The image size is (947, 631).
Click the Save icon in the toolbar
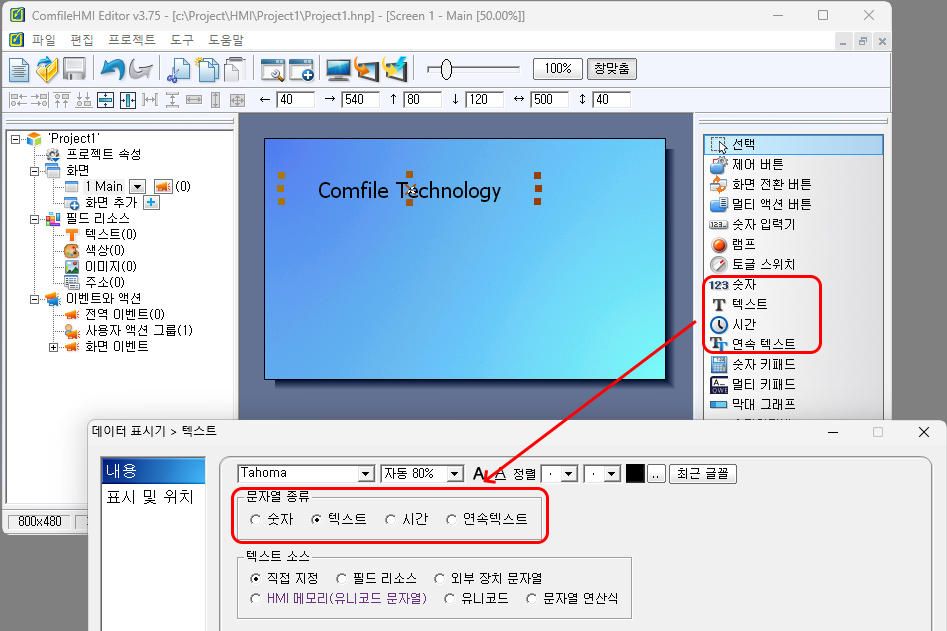coord(74,68)
